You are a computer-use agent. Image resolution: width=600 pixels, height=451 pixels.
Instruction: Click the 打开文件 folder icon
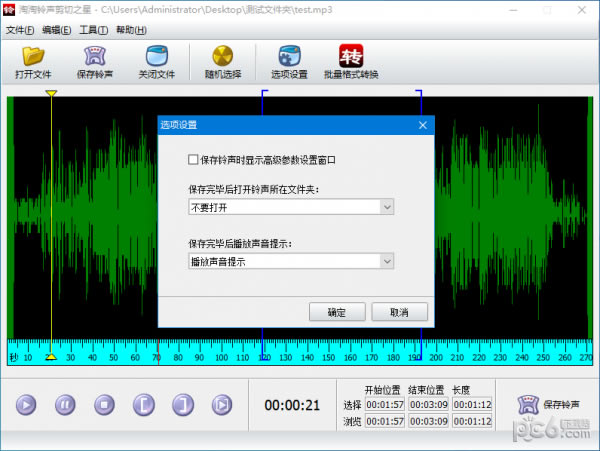pyautogui.click(x=33, y=56)
